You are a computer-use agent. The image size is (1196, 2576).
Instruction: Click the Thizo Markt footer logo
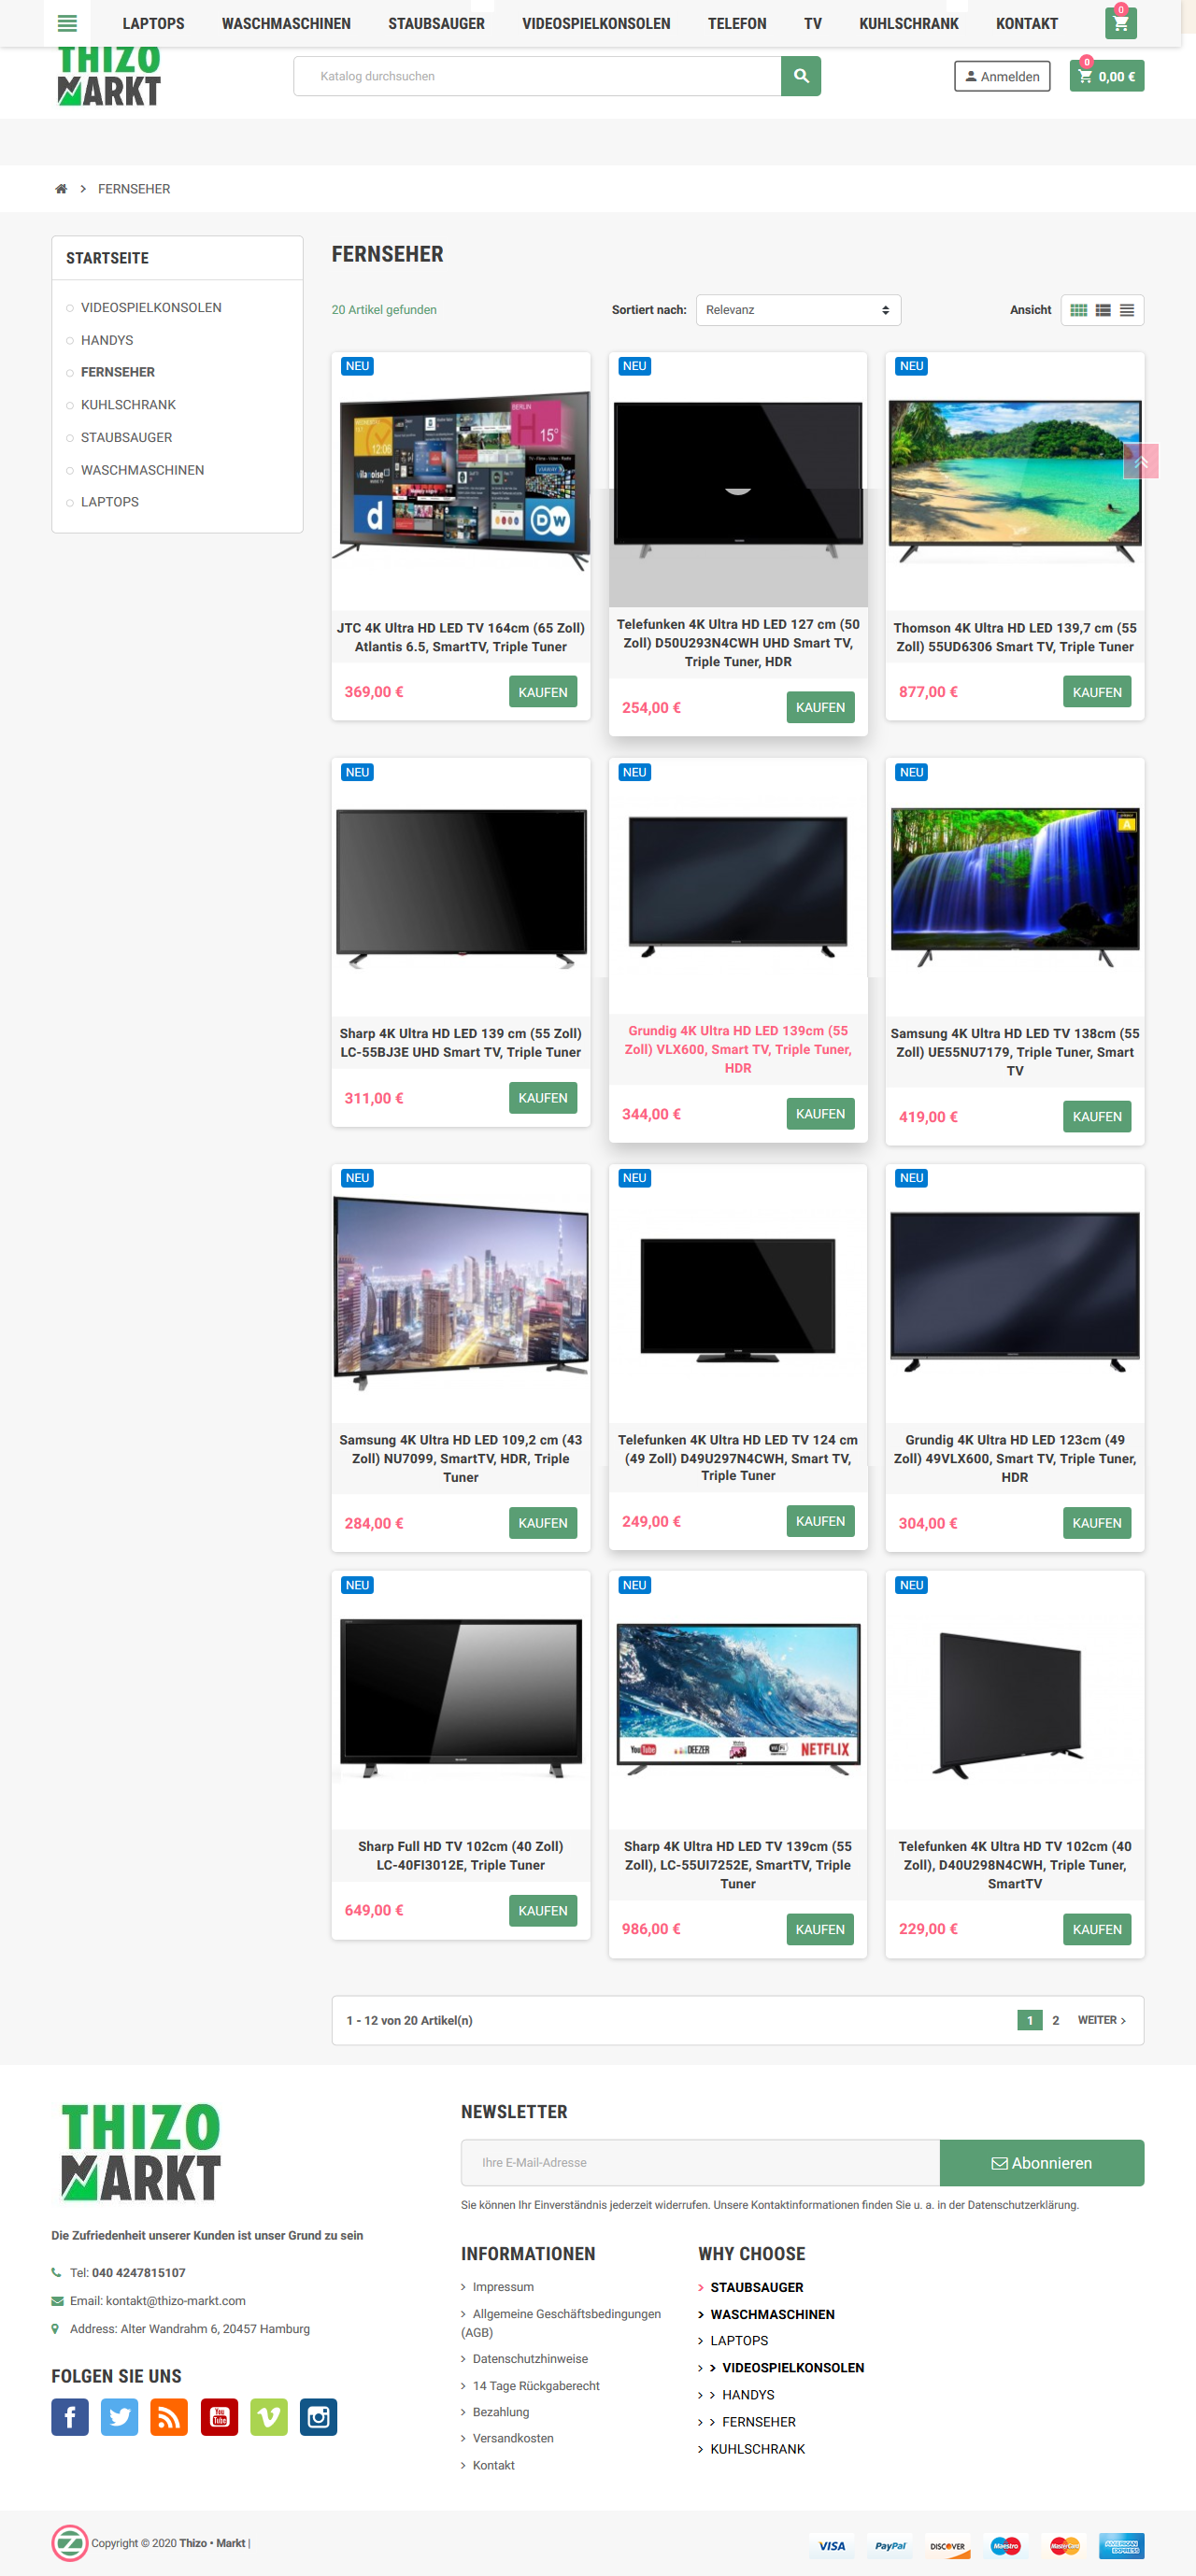pyautogui.click(x=141, y=2152)
